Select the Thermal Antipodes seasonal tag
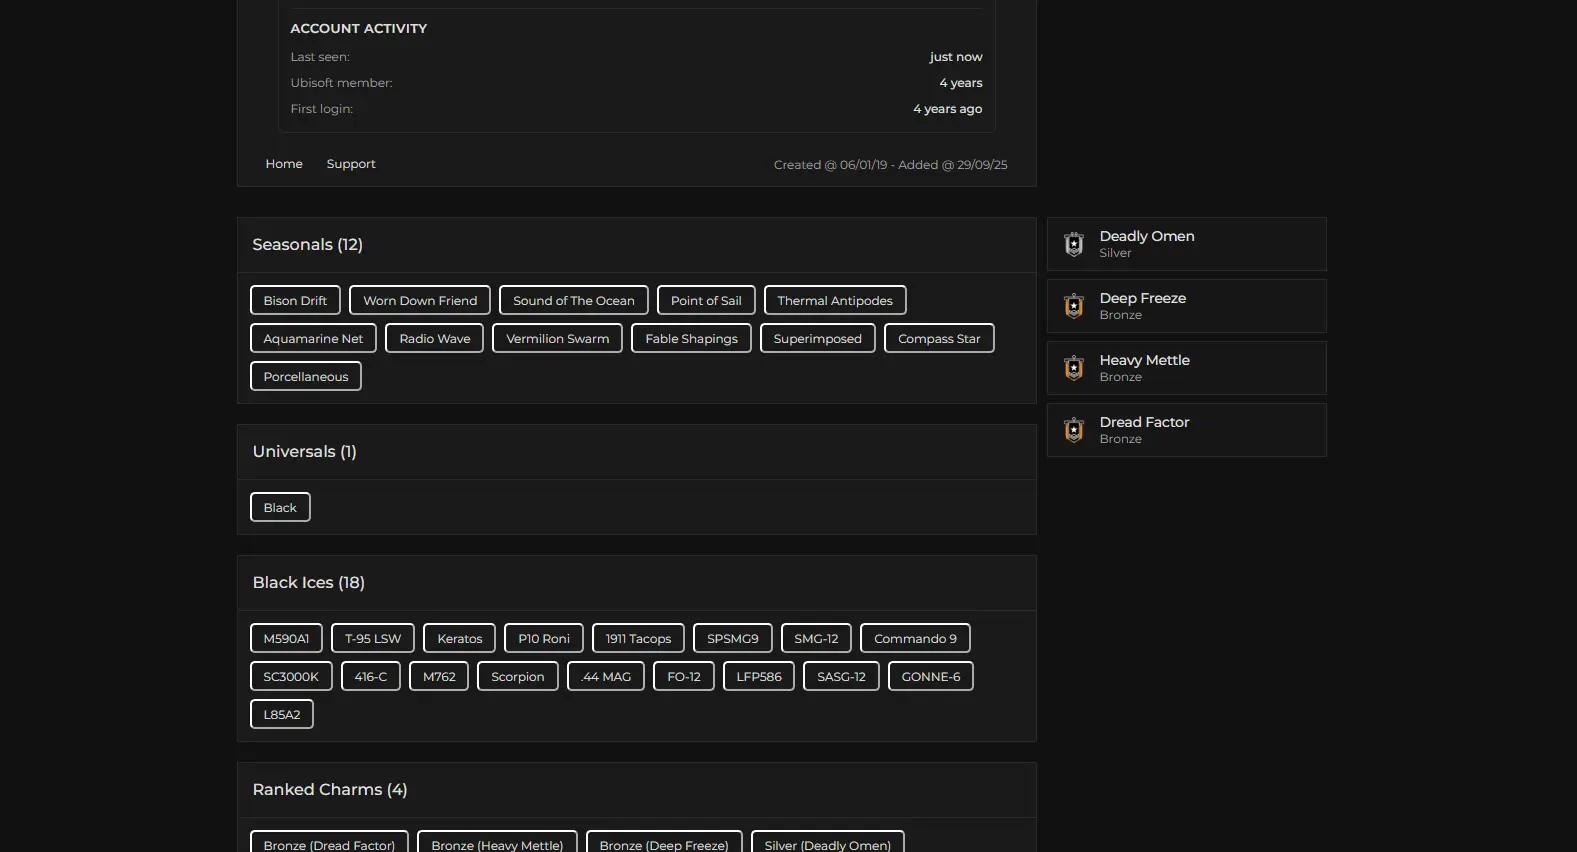The width and height of the screenshot is (1577, 852). [835, 301]
